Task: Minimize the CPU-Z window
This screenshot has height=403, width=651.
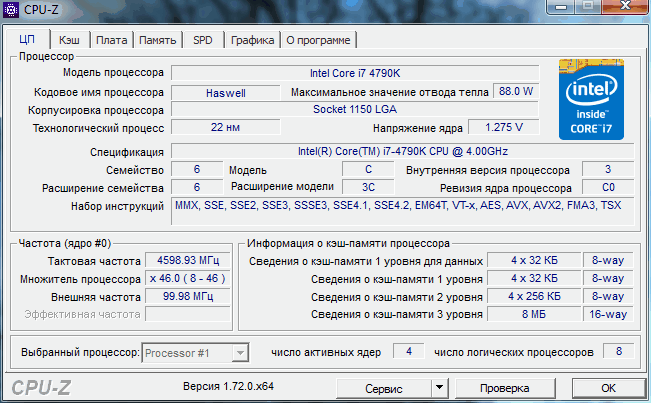Action: click(x=561, y=7)
